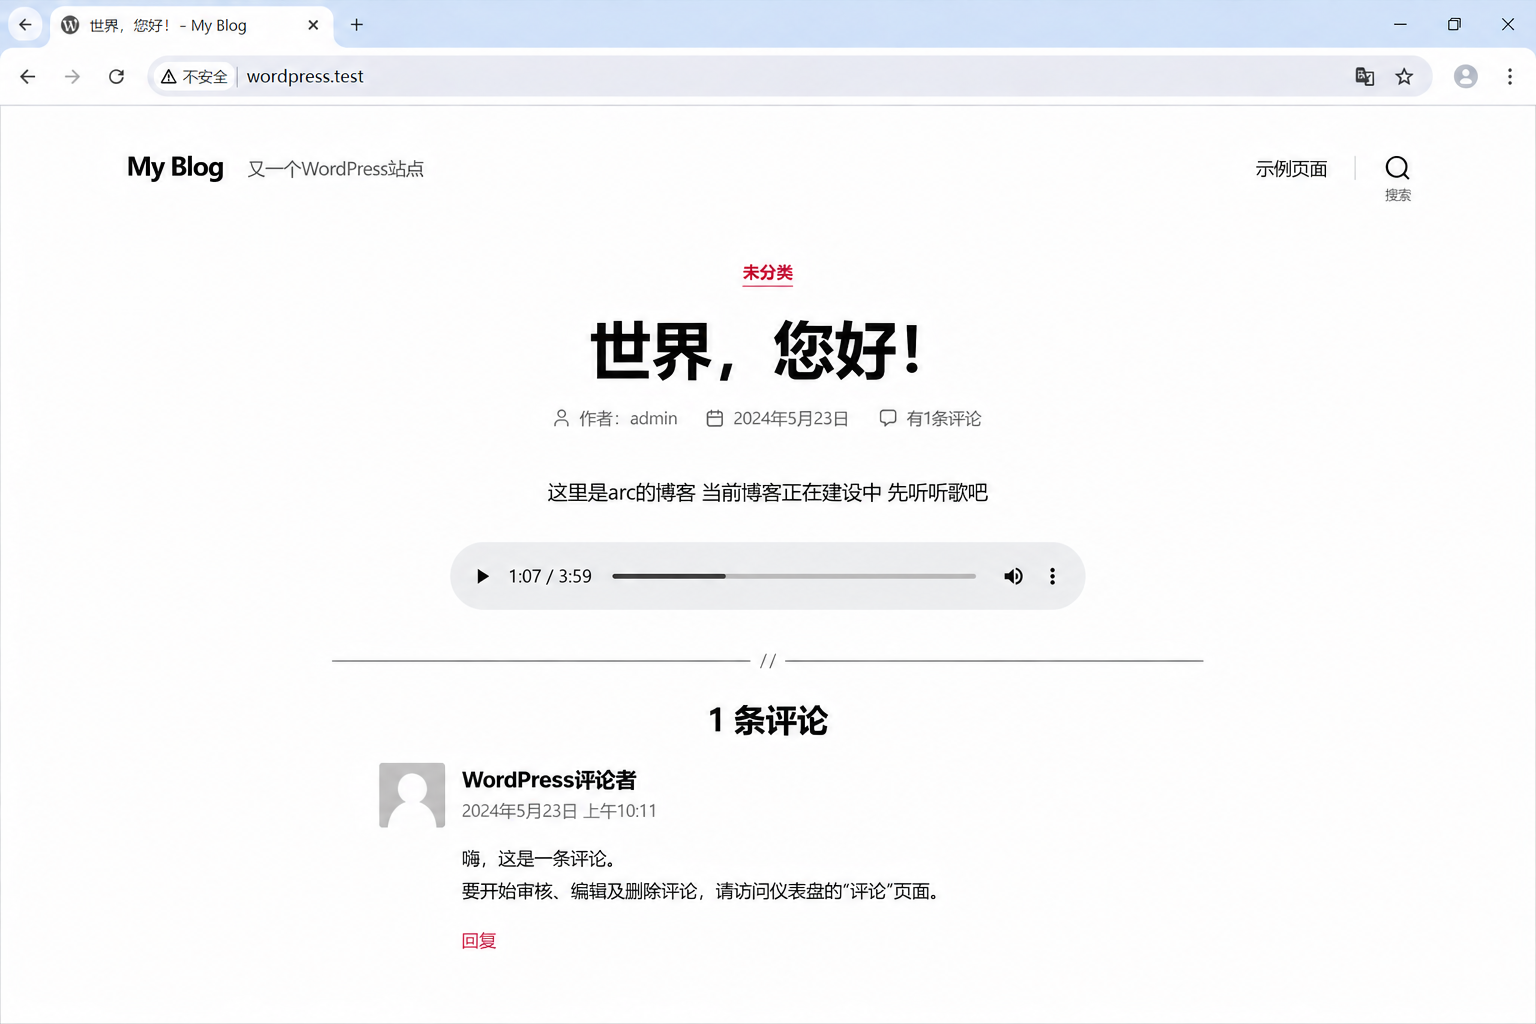Click the comment bubble icon
This screenshot has width=1536, height=1024.
pos(888,418)
